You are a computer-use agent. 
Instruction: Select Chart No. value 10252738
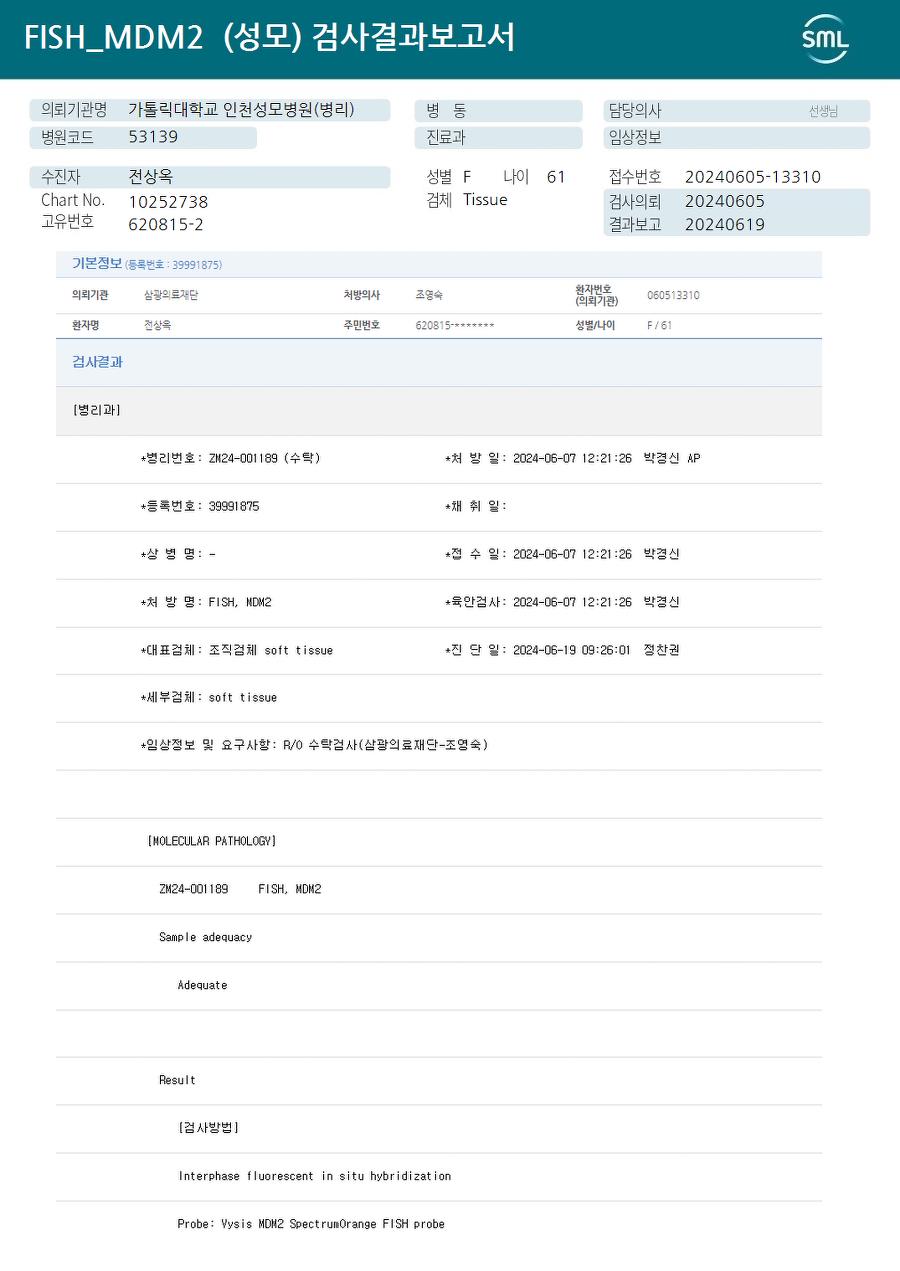pyautogui.click(x=168, y=202)
